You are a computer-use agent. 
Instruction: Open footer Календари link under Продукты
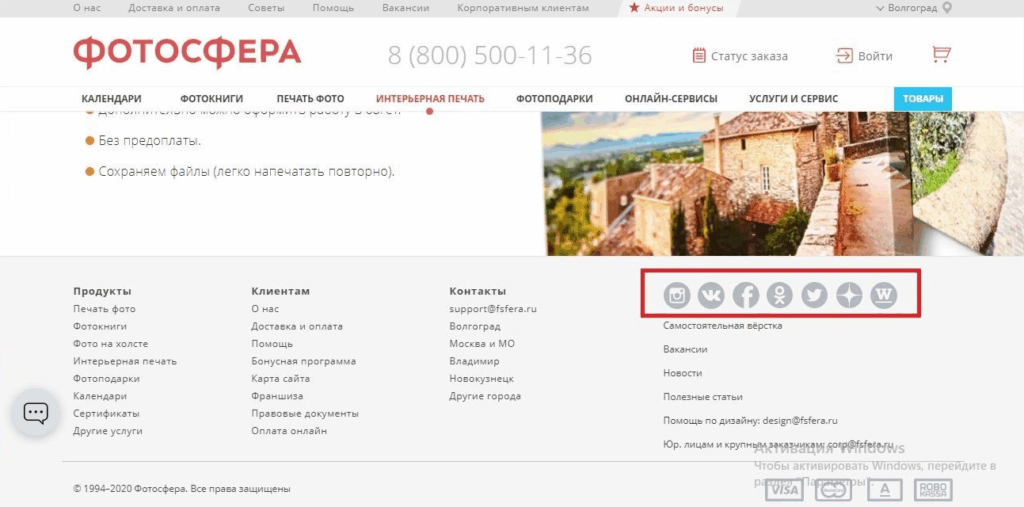tap(100, 396)
